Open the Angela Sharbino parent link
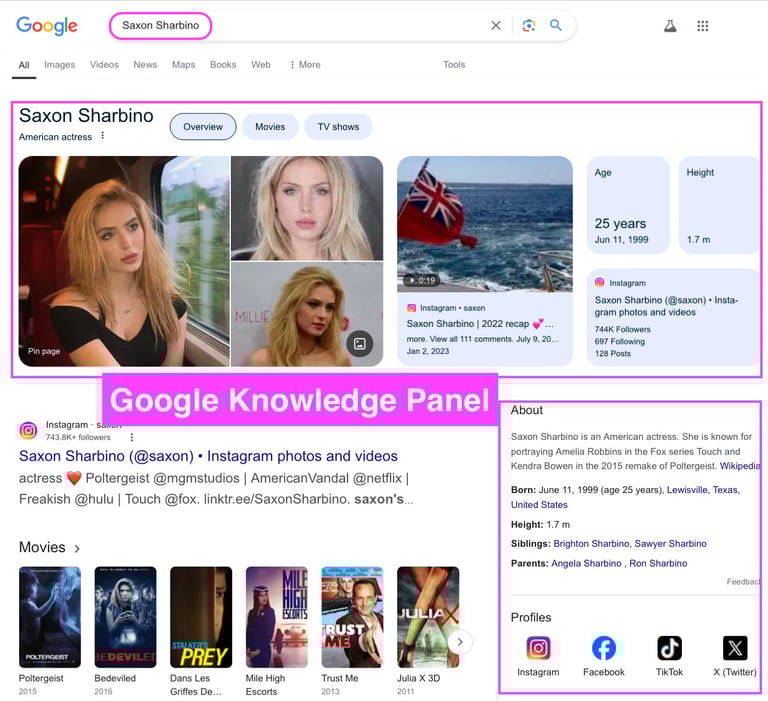The height and width of the screenshot is (701, 768). pos(586,563)
